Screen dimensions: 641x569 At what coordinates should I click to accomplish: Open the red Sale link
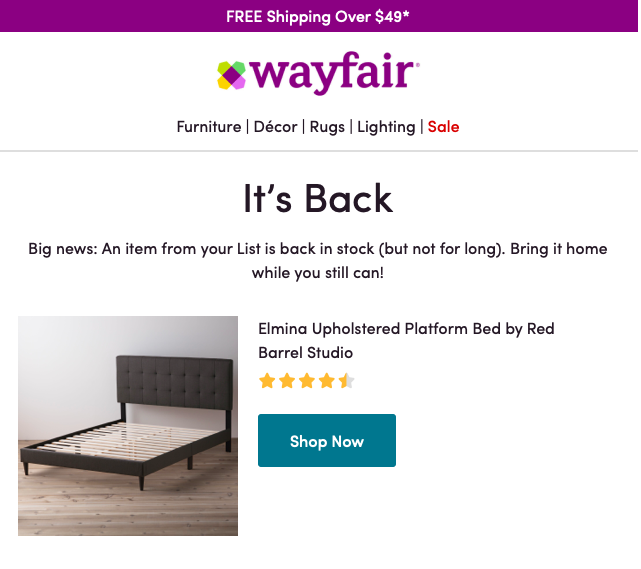(443, 127)
